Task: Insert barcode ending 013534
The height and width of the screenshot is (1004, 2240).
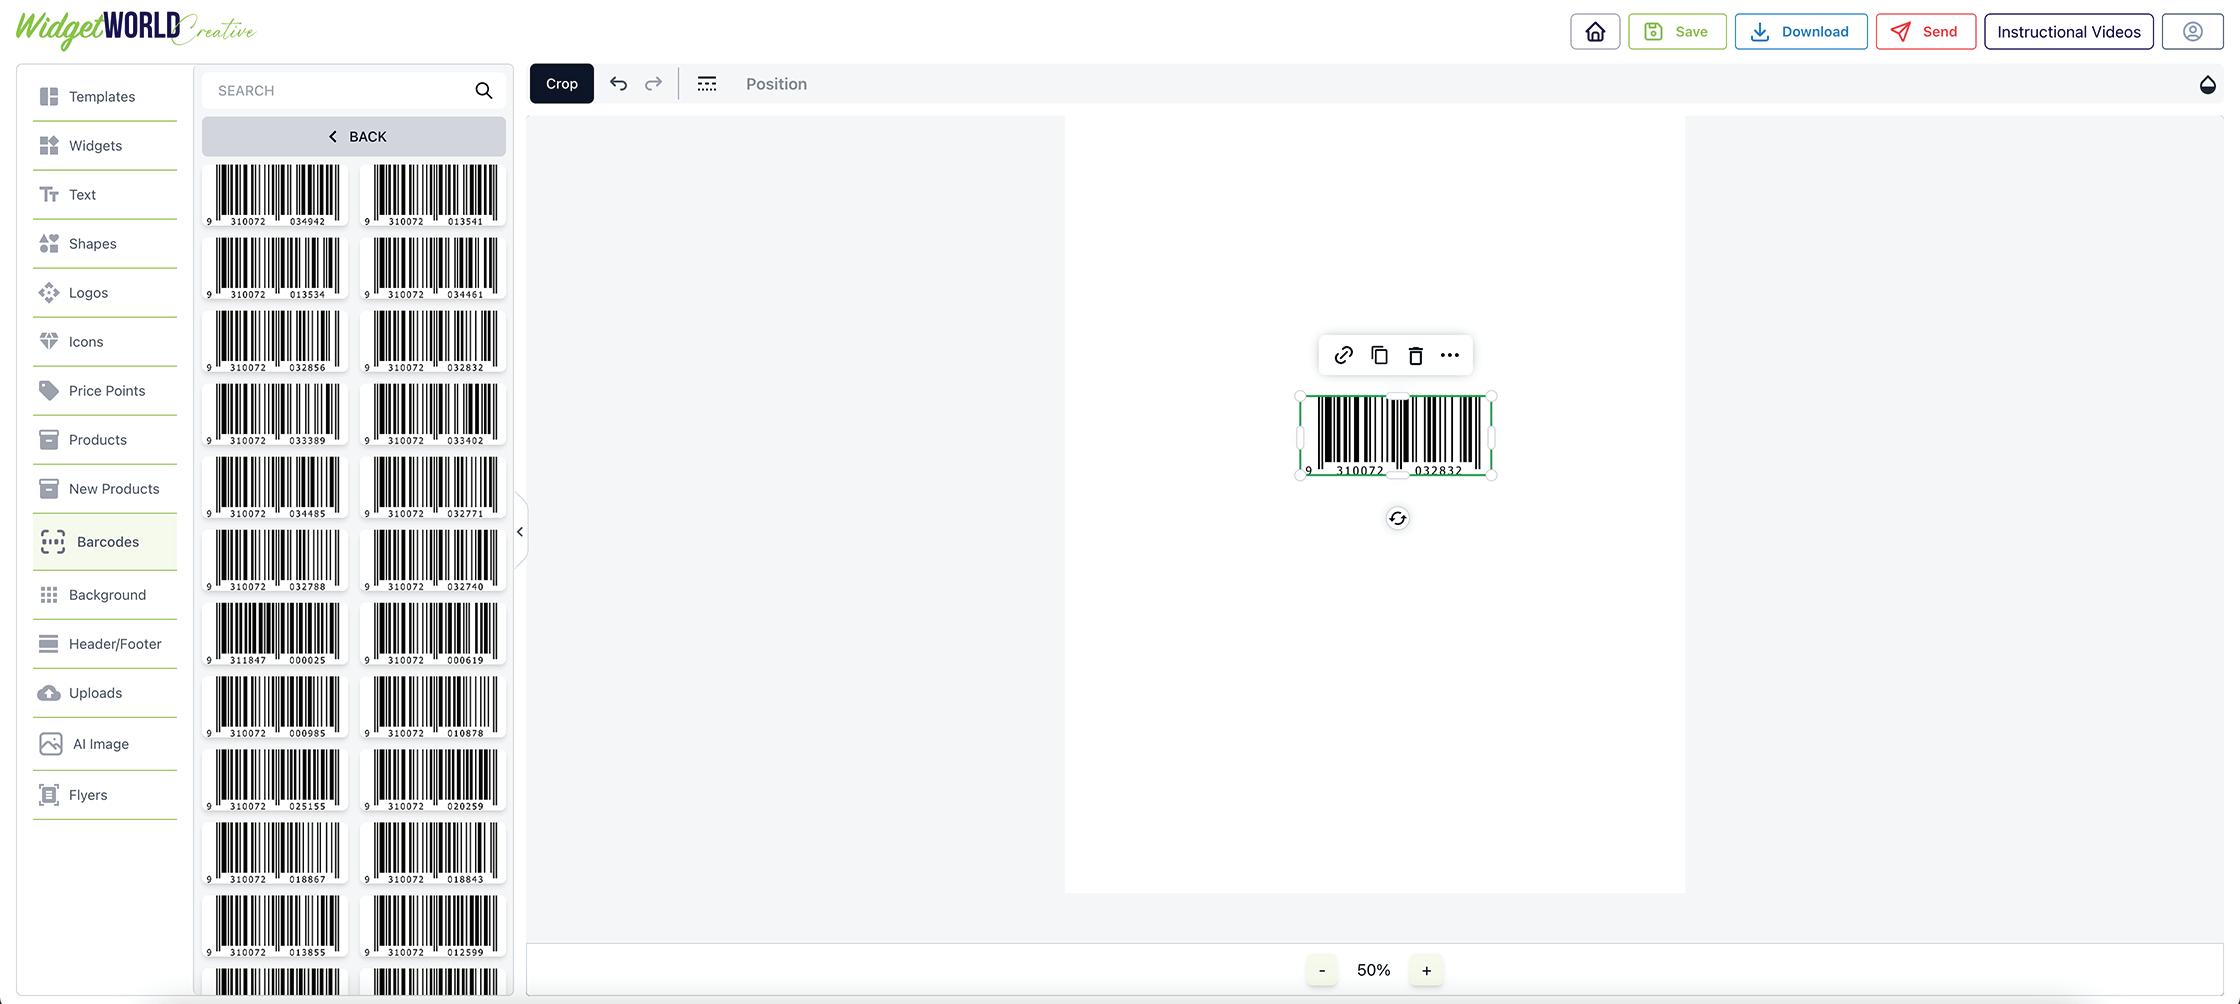Action: point(276,268)
